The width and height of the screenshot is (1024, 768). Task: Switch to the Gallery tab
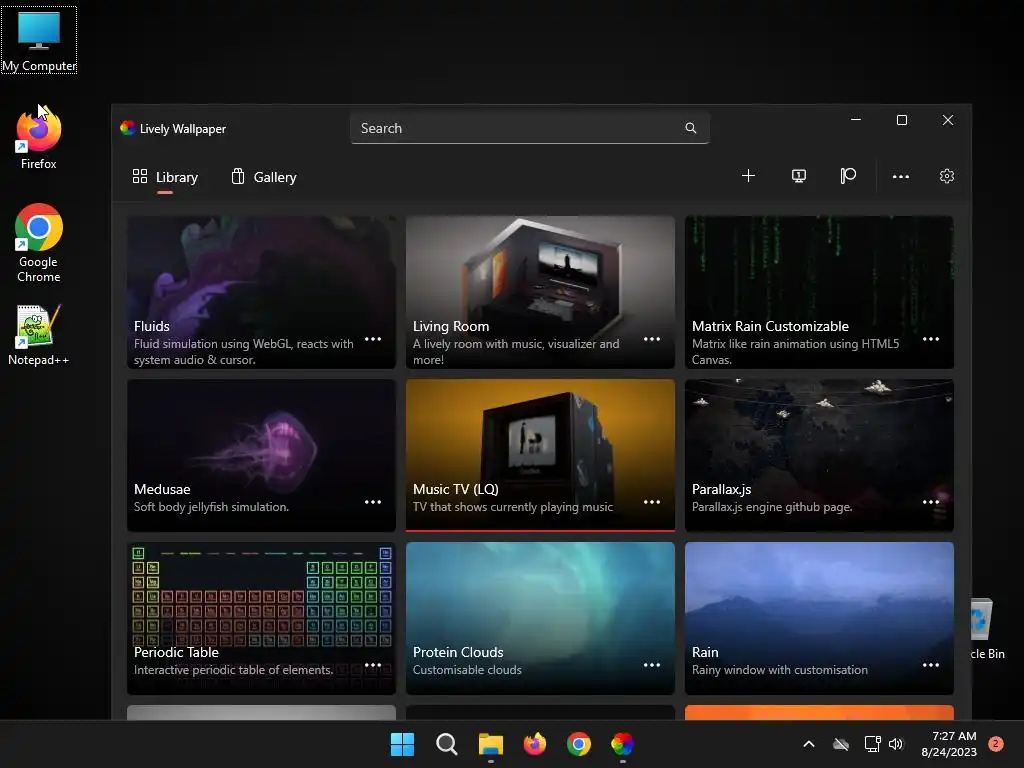tap(264, 177)
